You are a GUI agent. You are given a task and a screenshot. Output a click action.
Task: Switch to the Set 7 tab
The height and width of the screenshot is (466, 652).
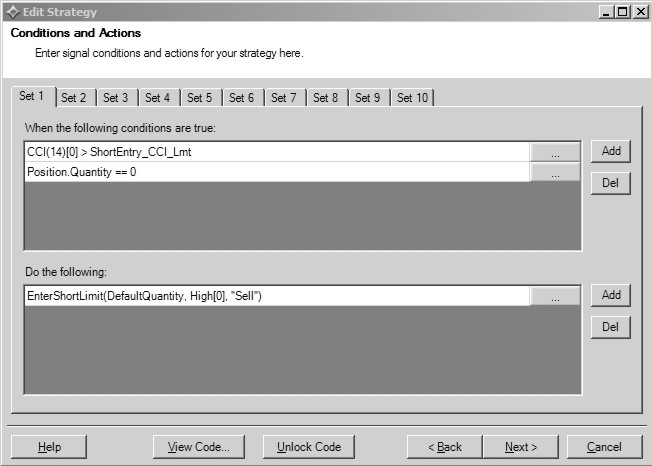click(x=286, y=98)
